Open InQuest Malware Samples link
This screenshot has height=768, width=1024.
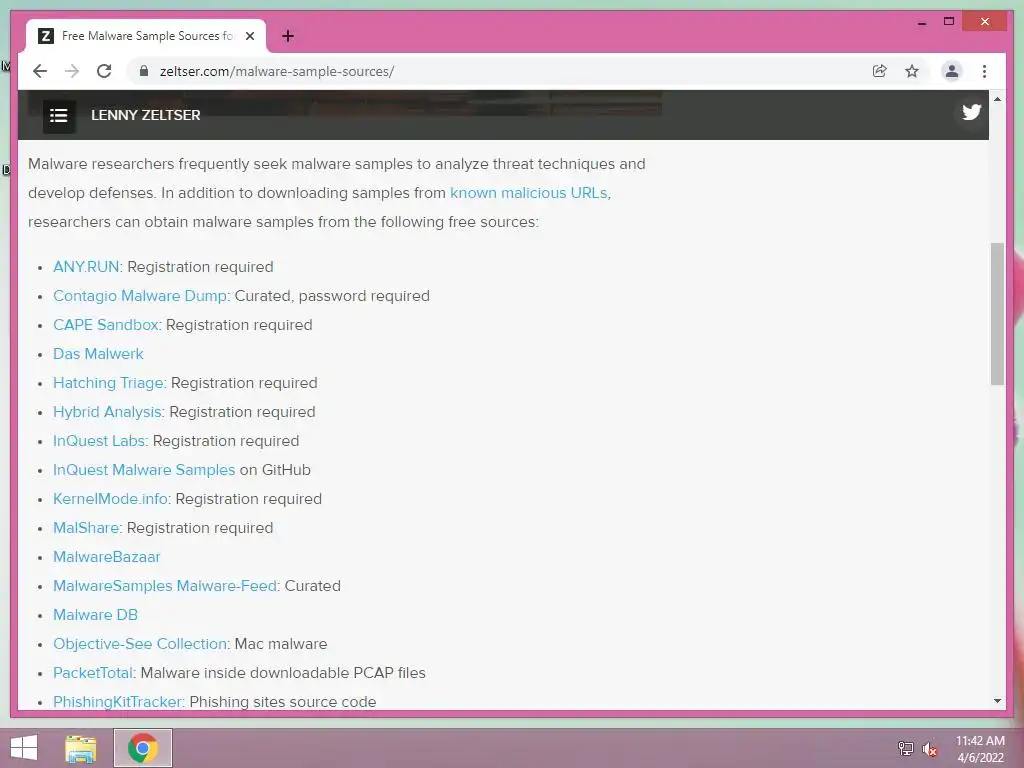pyautogui.click(x=144, y=470)
